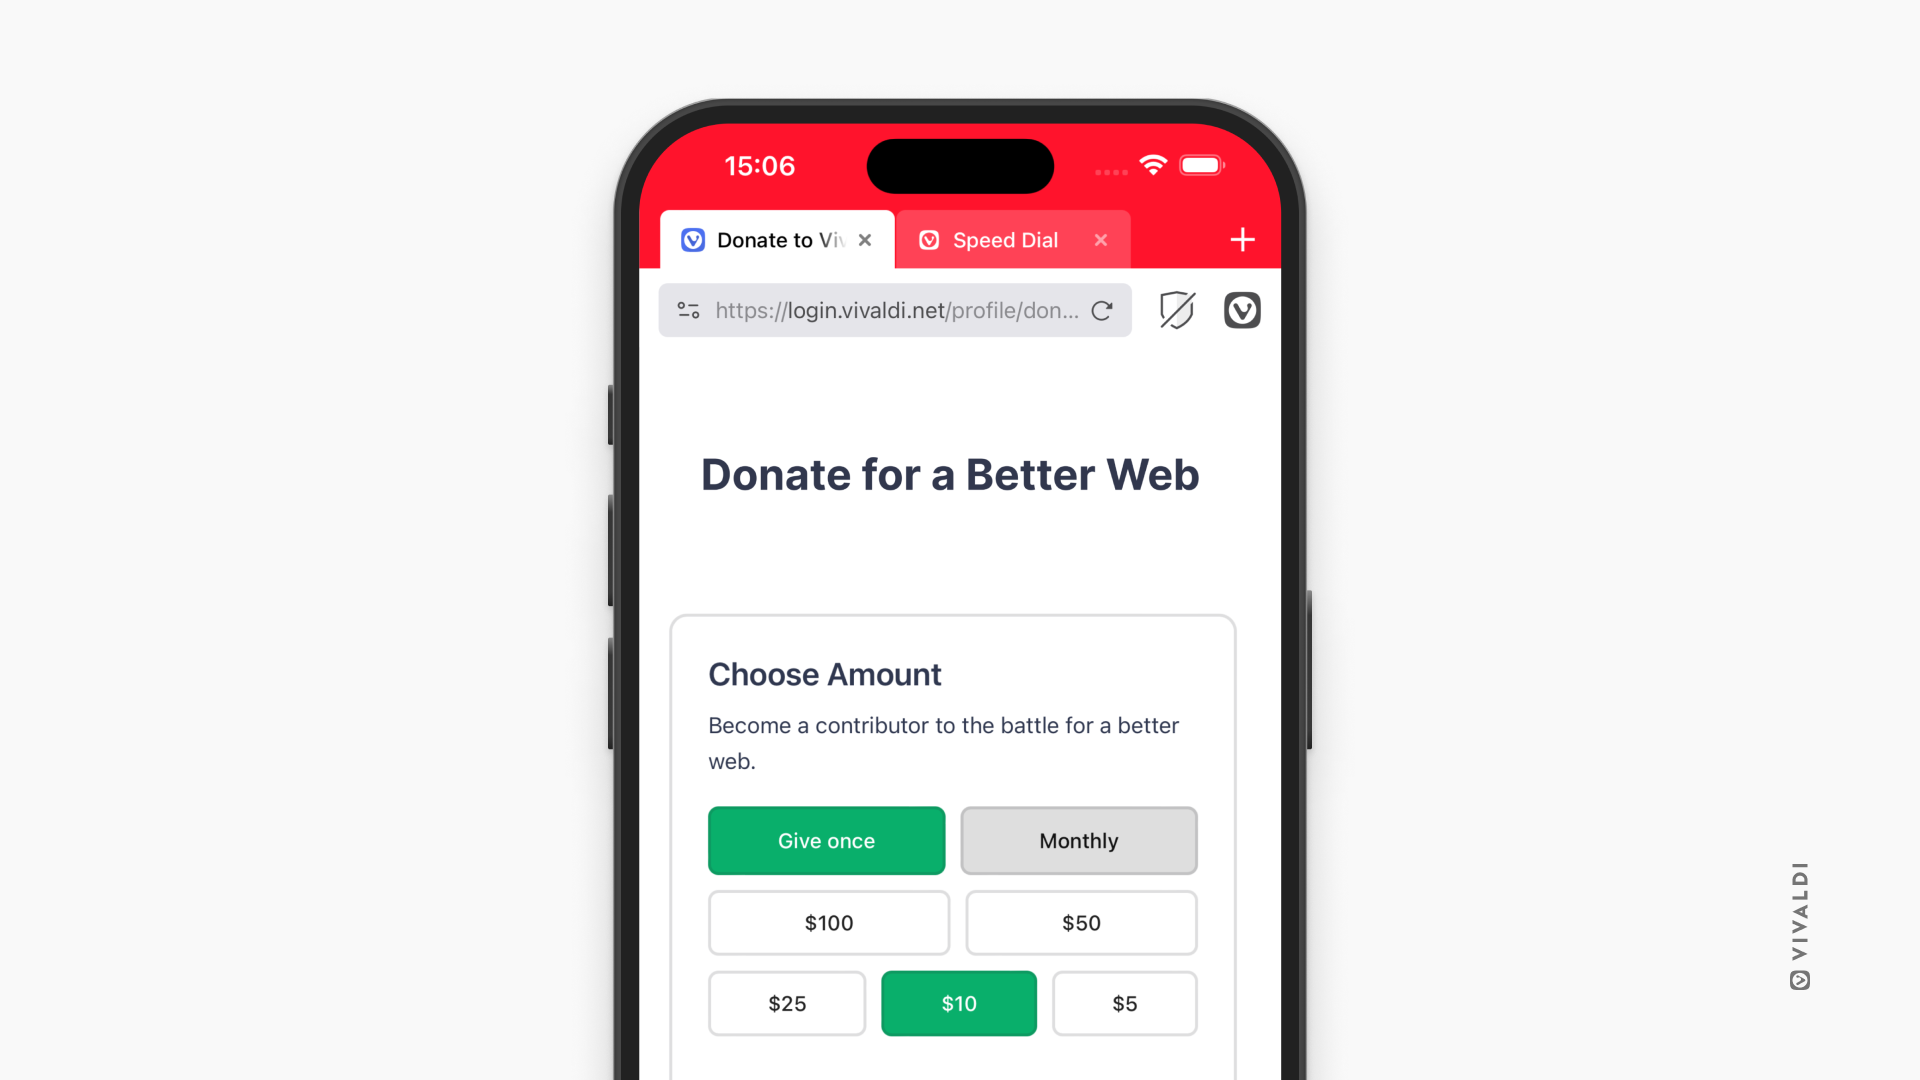Click the Vivaldi logo in address bar
Image resolution: width=1920 pixels, height=1080 pixels.
[x=1242, y=310]
